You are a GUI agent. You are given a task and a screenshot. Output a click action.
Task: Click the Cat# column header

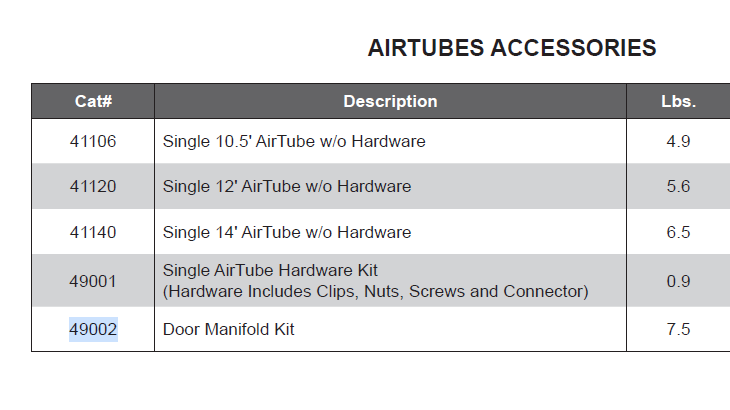point(93,102)
